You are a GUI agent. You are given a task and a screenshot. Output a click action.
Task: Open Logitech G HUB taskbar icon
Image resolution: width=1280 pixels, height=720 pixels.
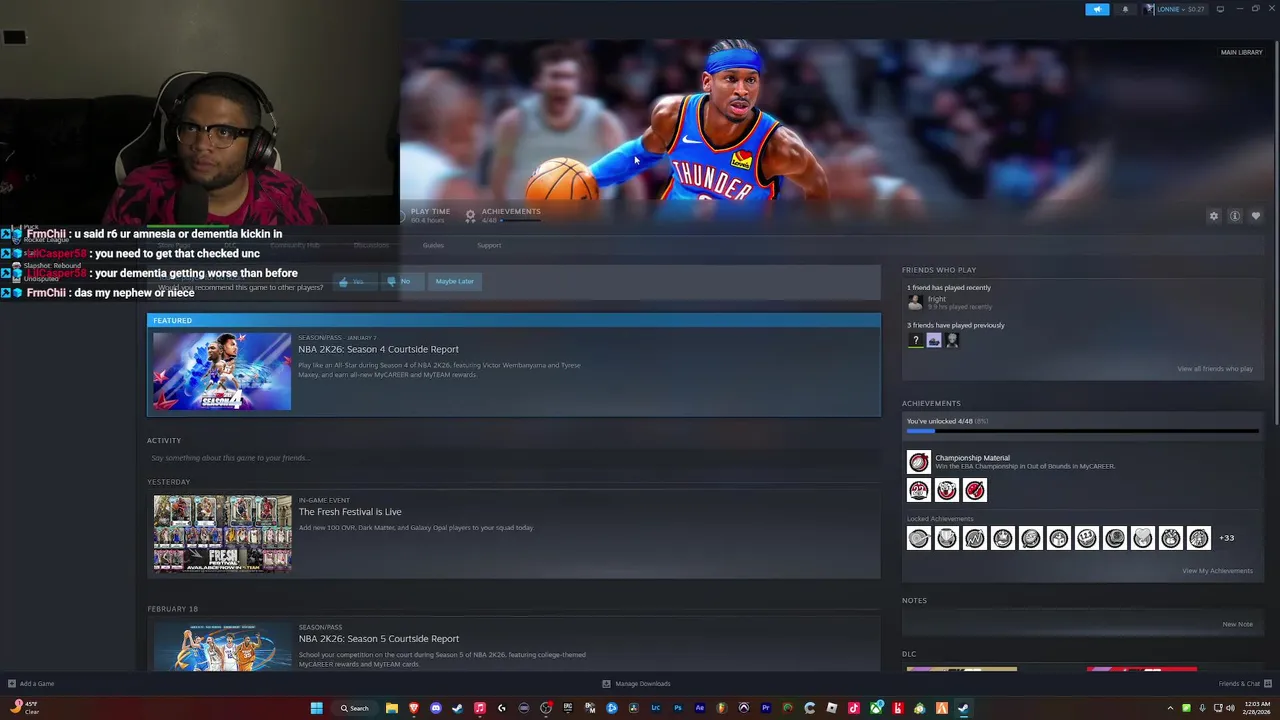click(x=502, y=708)
